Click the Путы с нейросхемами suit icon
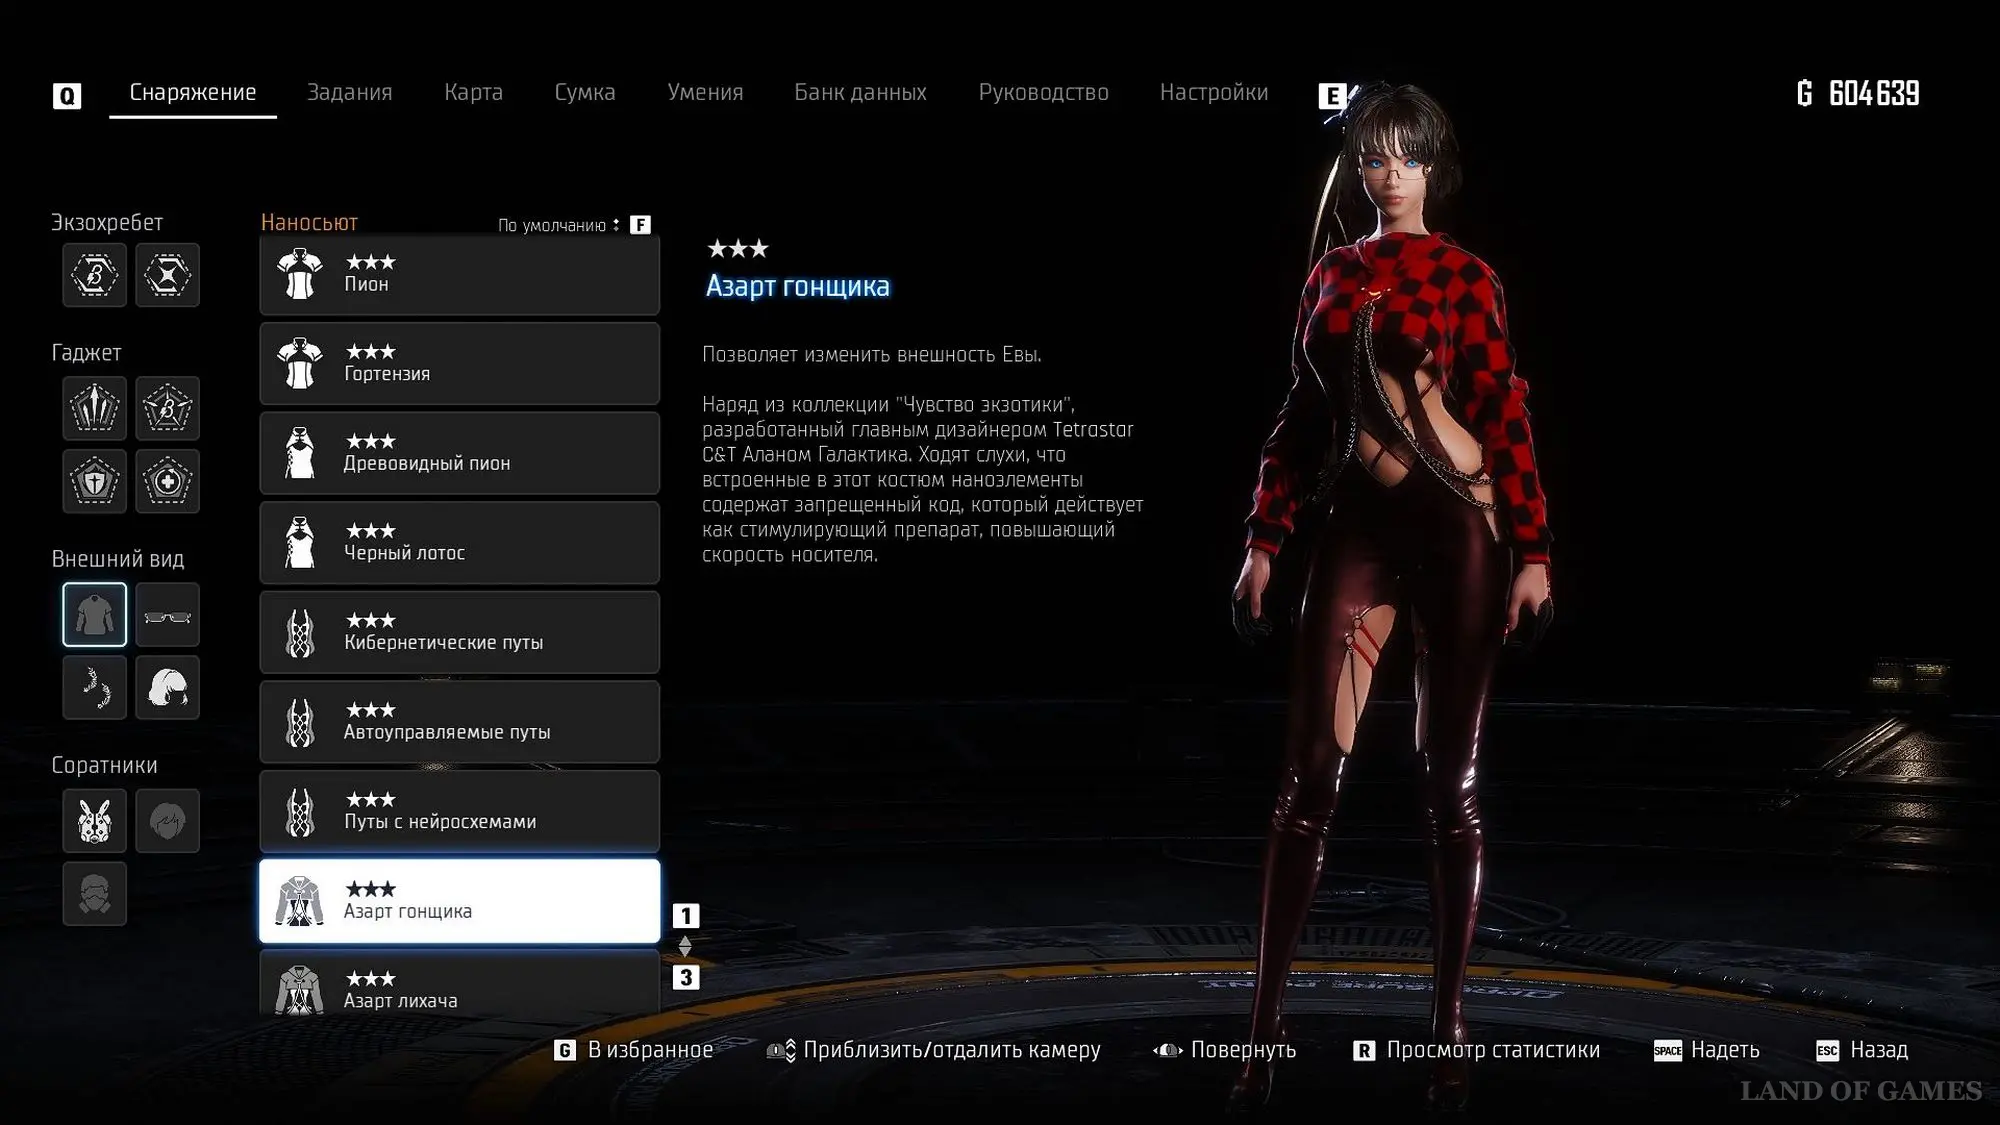Image resolution: width=2000 pixels, height=1125 pixels. 300,811
